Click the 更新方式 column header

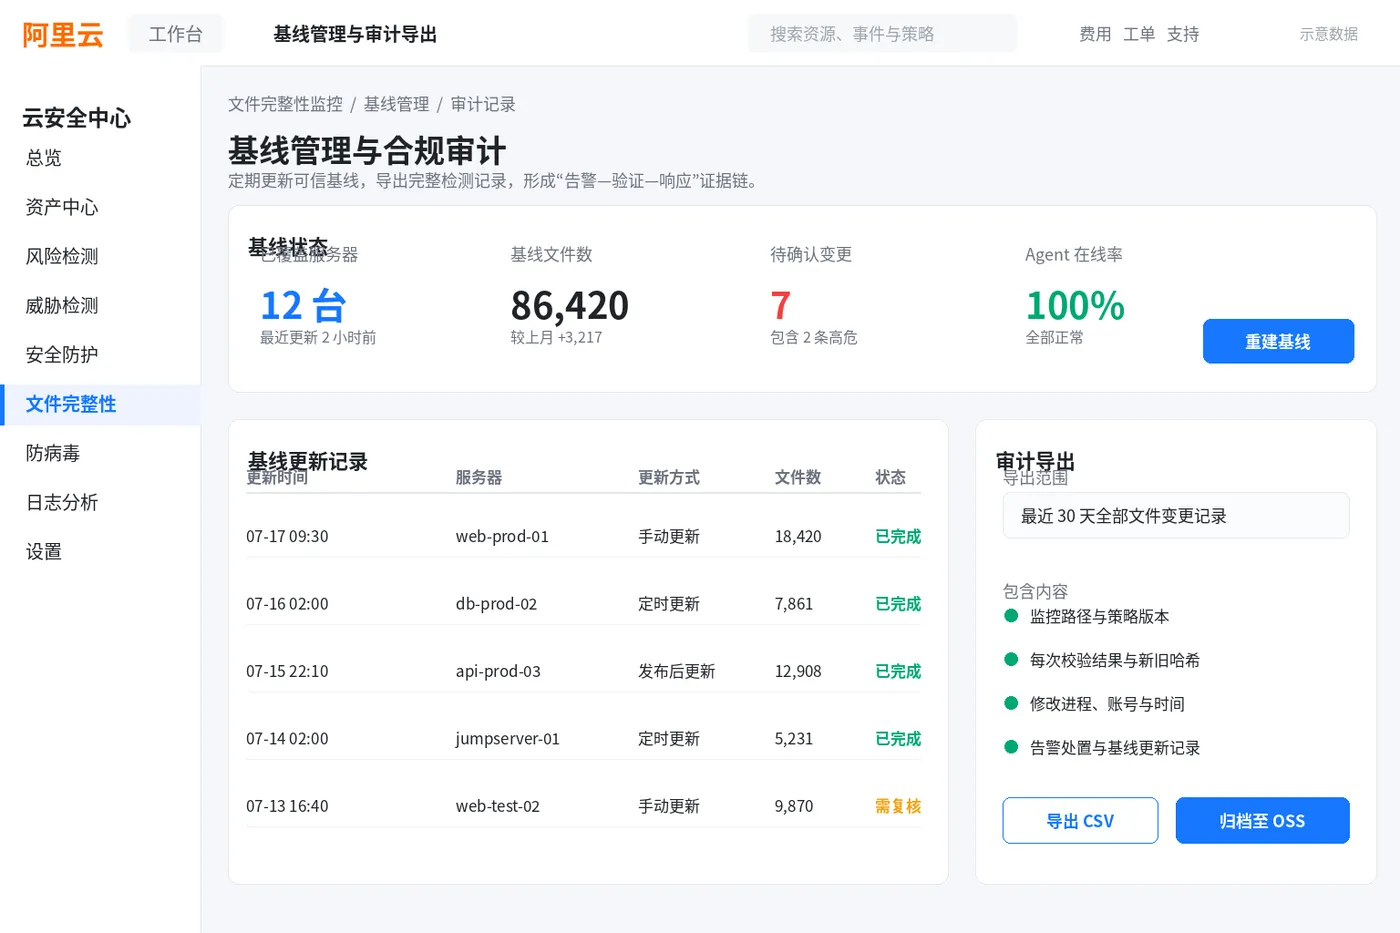point(669,477)
